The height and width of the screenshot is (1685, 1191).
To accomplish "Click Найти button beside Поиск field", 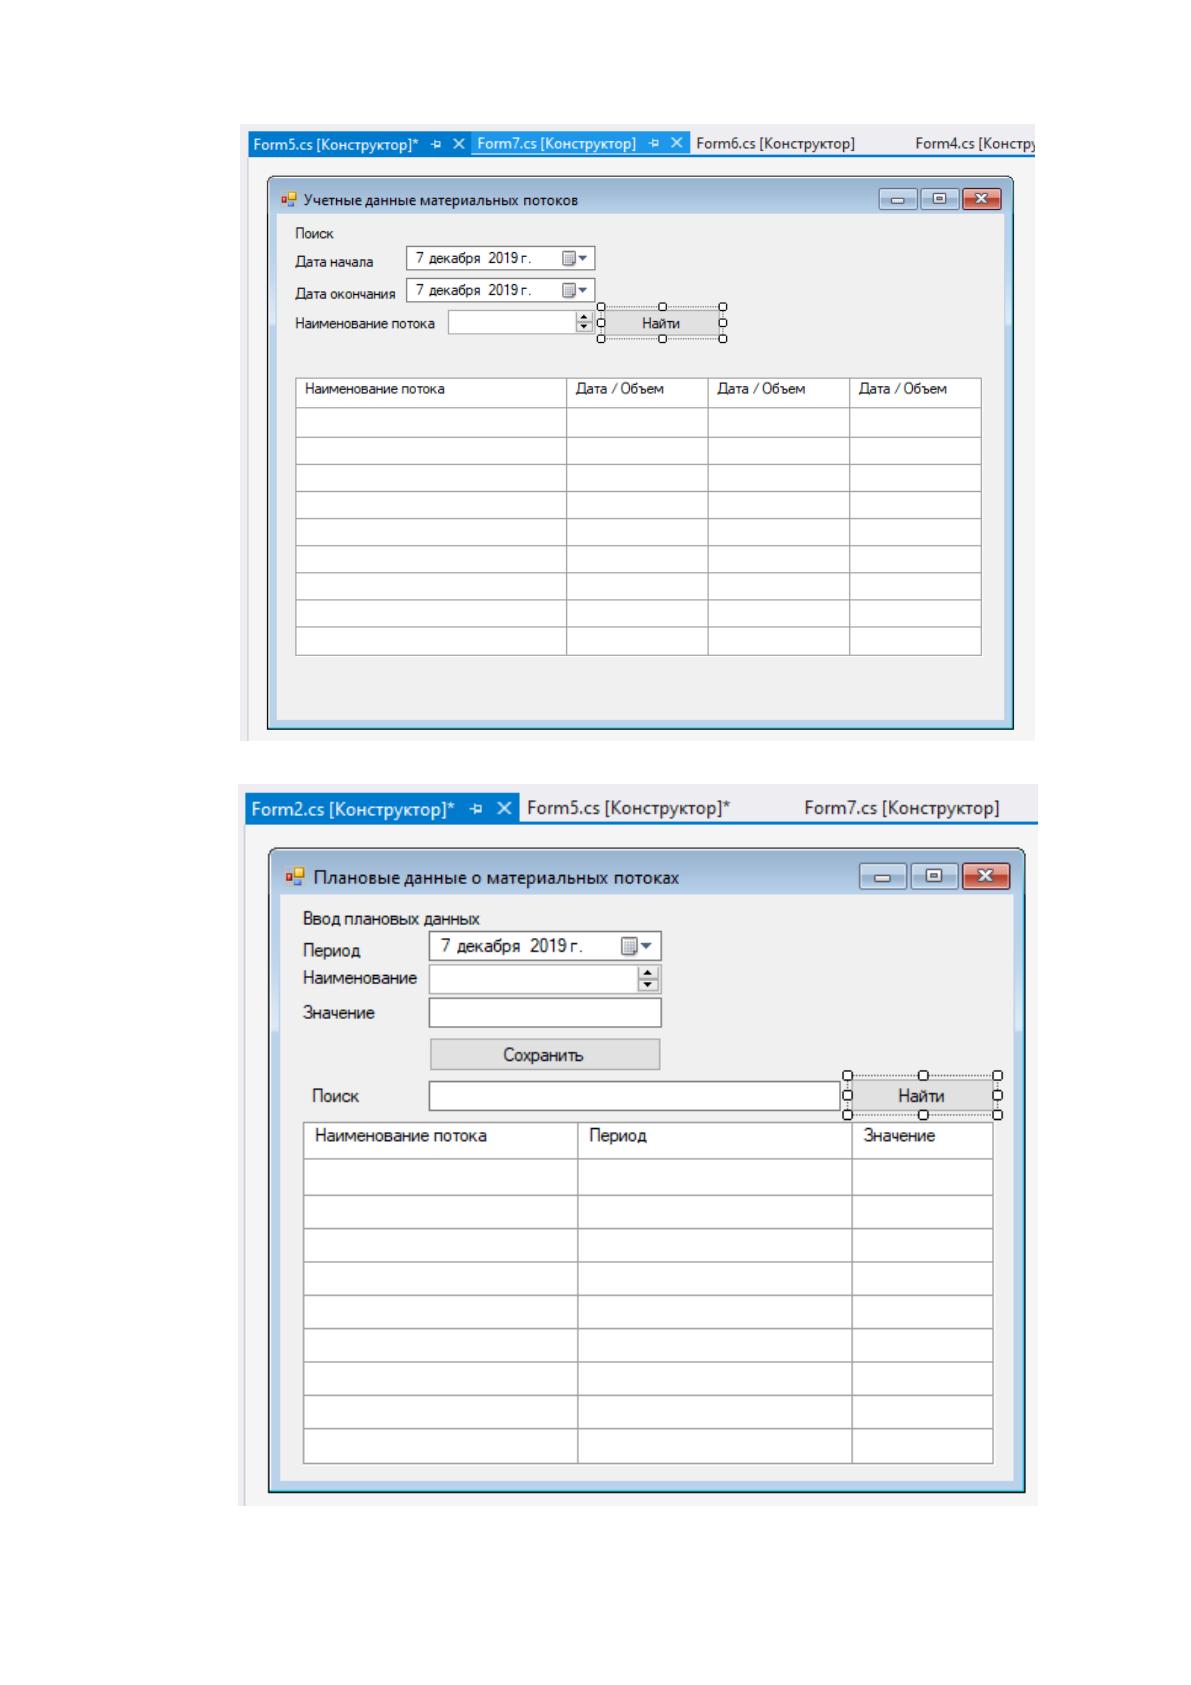I will point(922,1096).
